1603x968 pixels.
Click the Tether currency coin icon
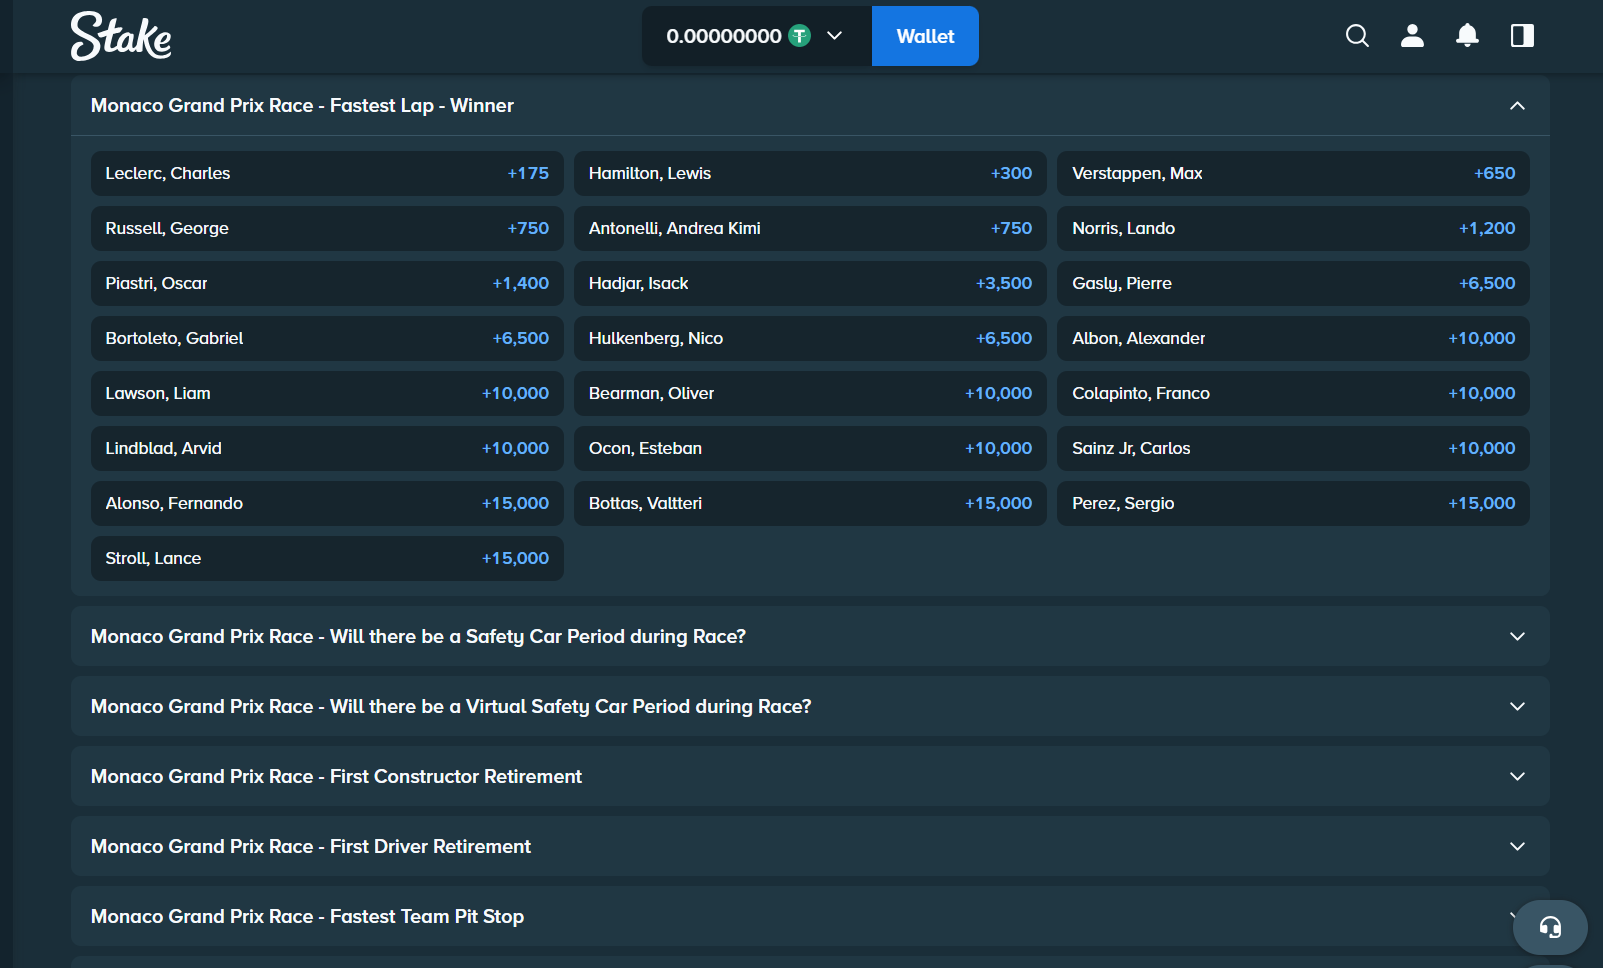pyautogui.click(x=800, y=36)
